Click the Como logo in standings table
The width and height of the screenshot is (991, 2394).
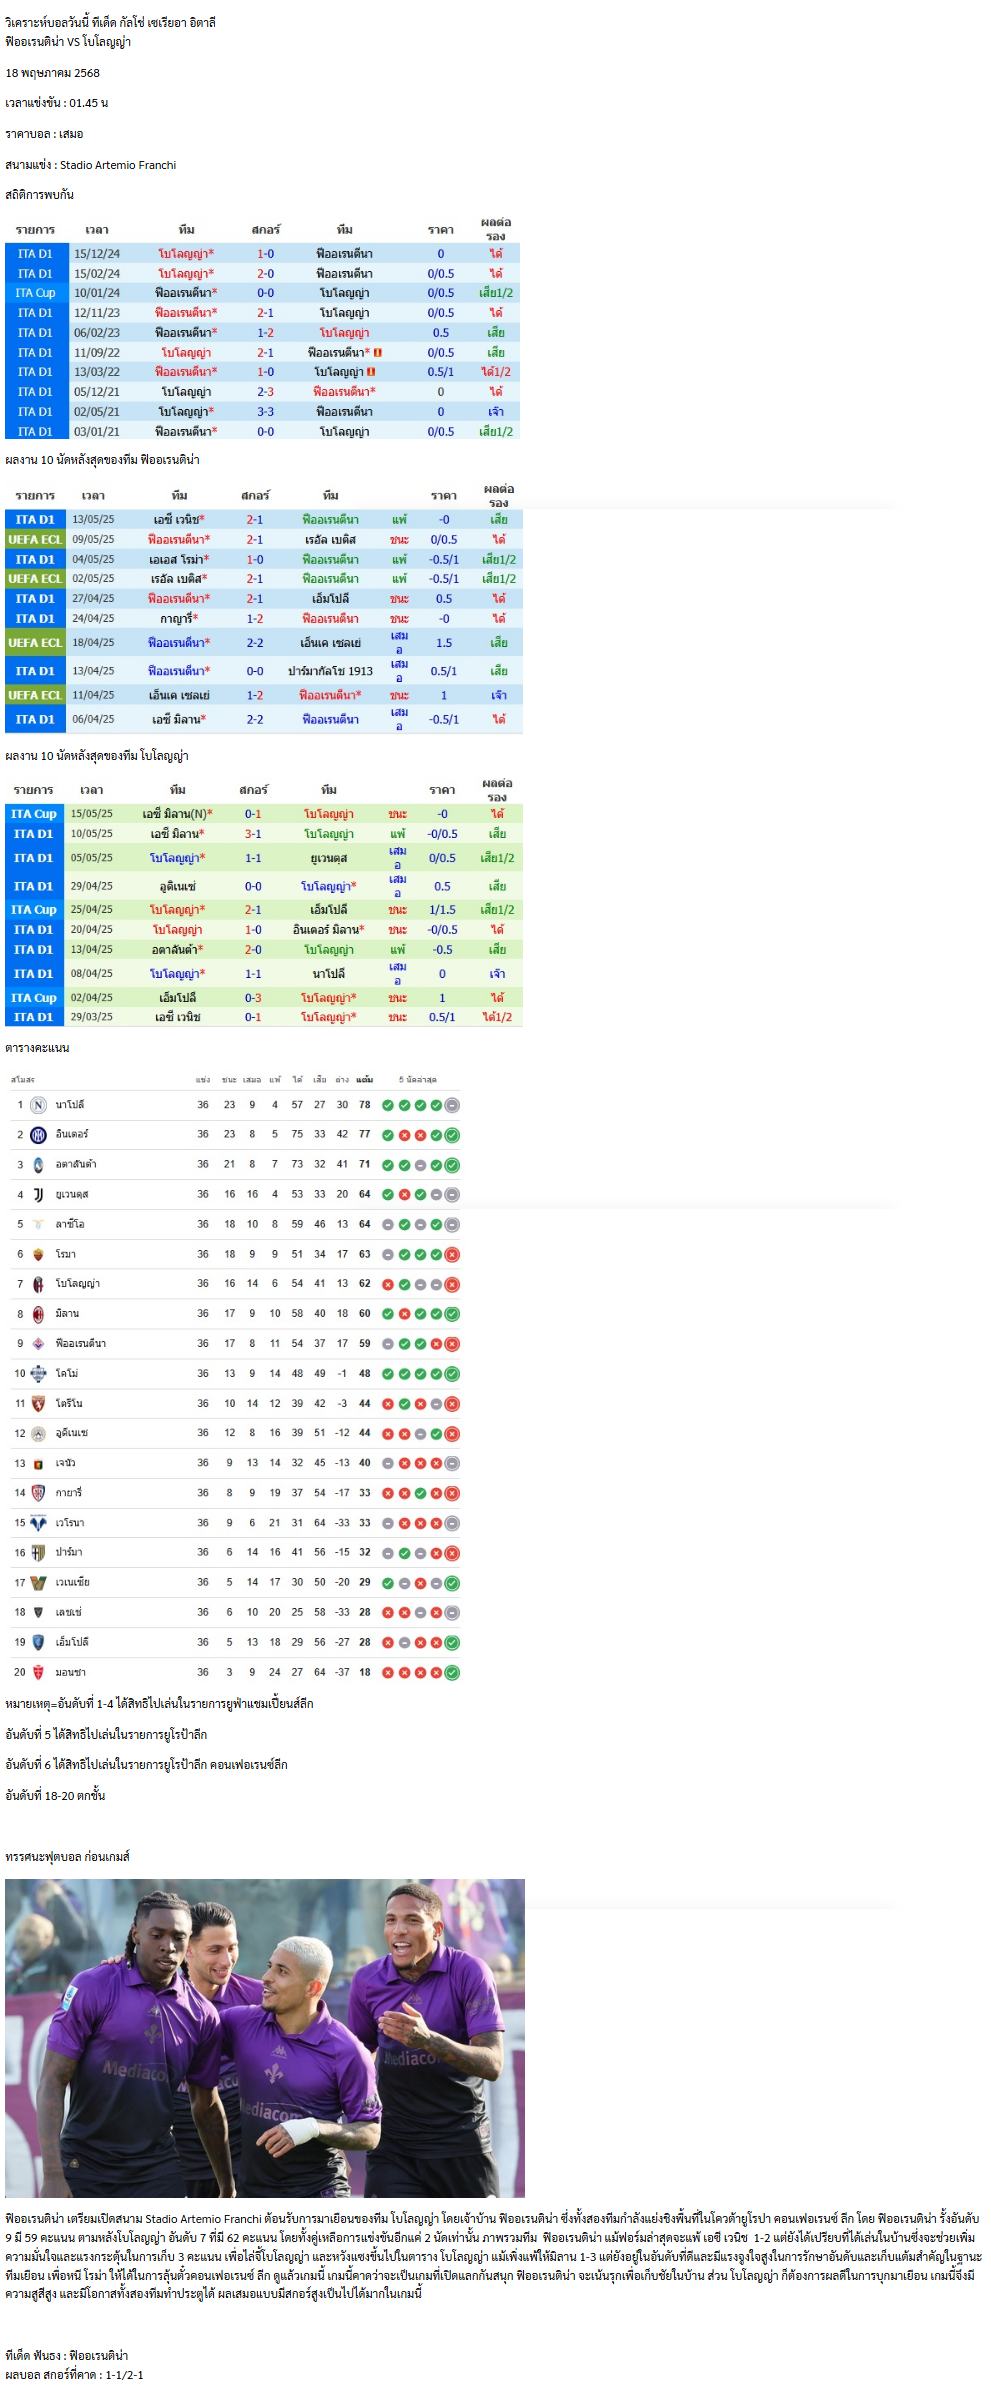pos(38,1374)
